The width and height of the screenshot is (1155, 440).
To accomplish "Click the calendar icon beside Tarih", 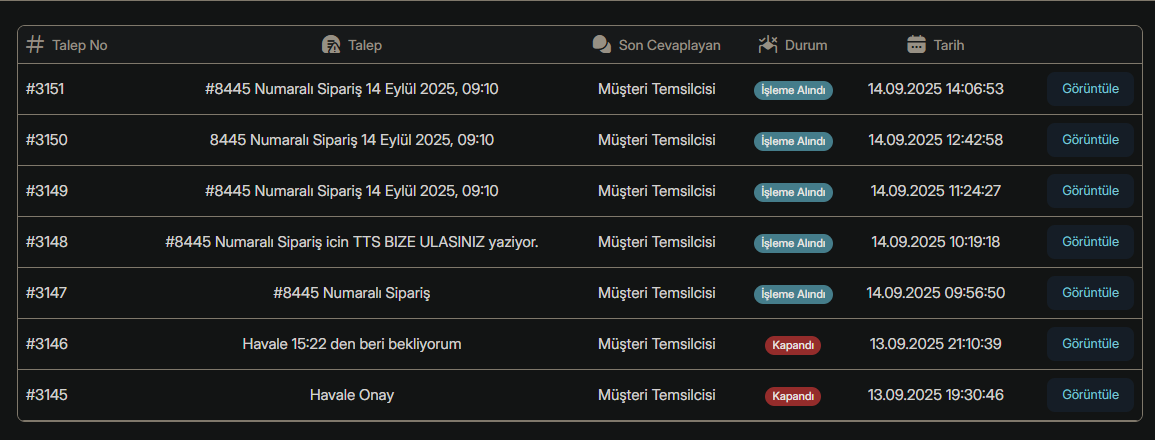I will tap(916, 45).
